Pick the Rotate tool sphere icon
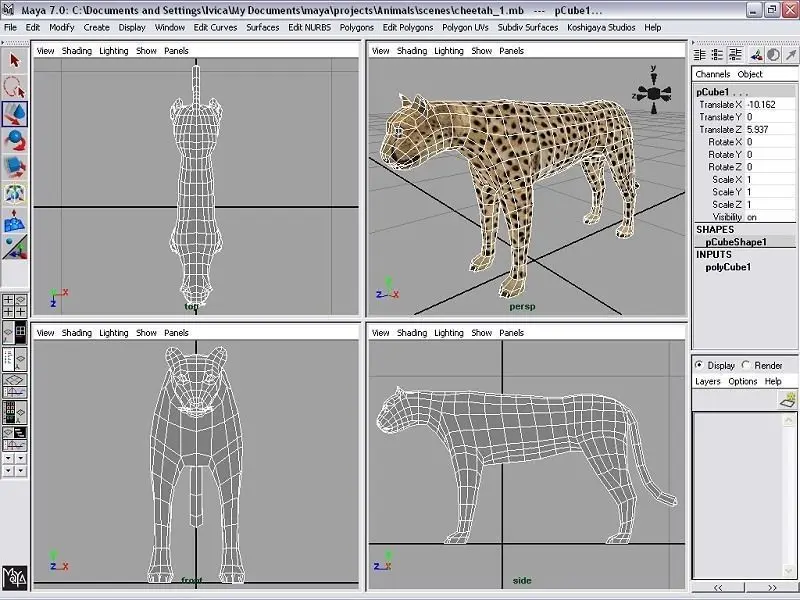Image resolution: width=800 pixels, height=600 pixels. [x=14, y=140]
